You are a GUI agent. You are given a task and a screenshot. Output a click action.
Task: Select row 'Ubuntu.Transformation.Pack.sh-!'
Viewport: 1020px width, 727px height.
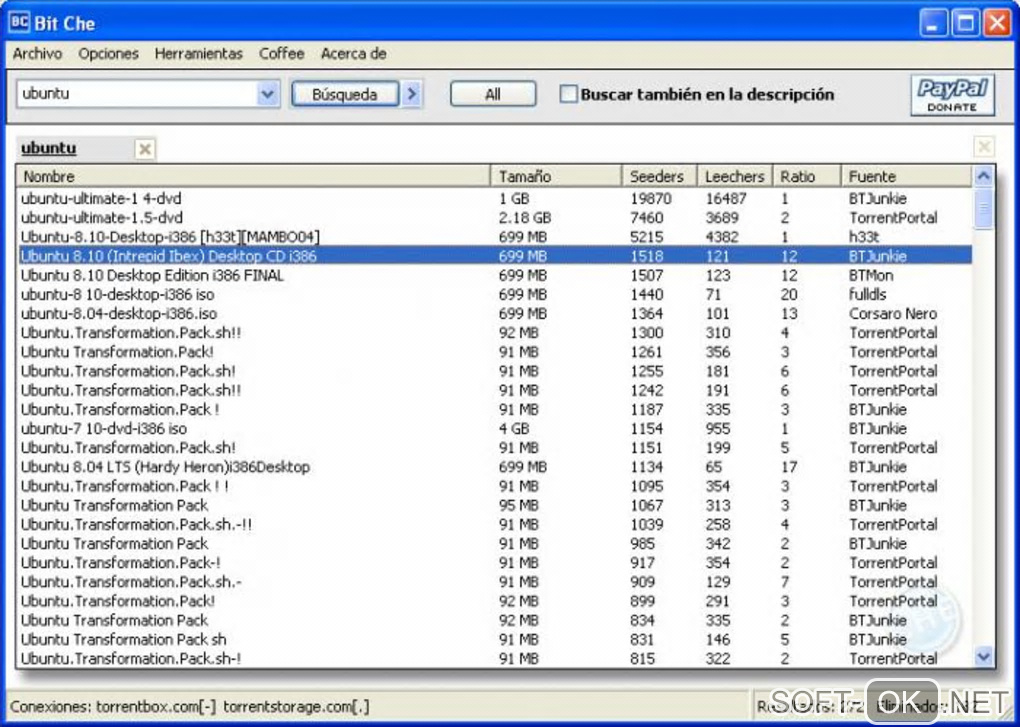coord(495,659)
